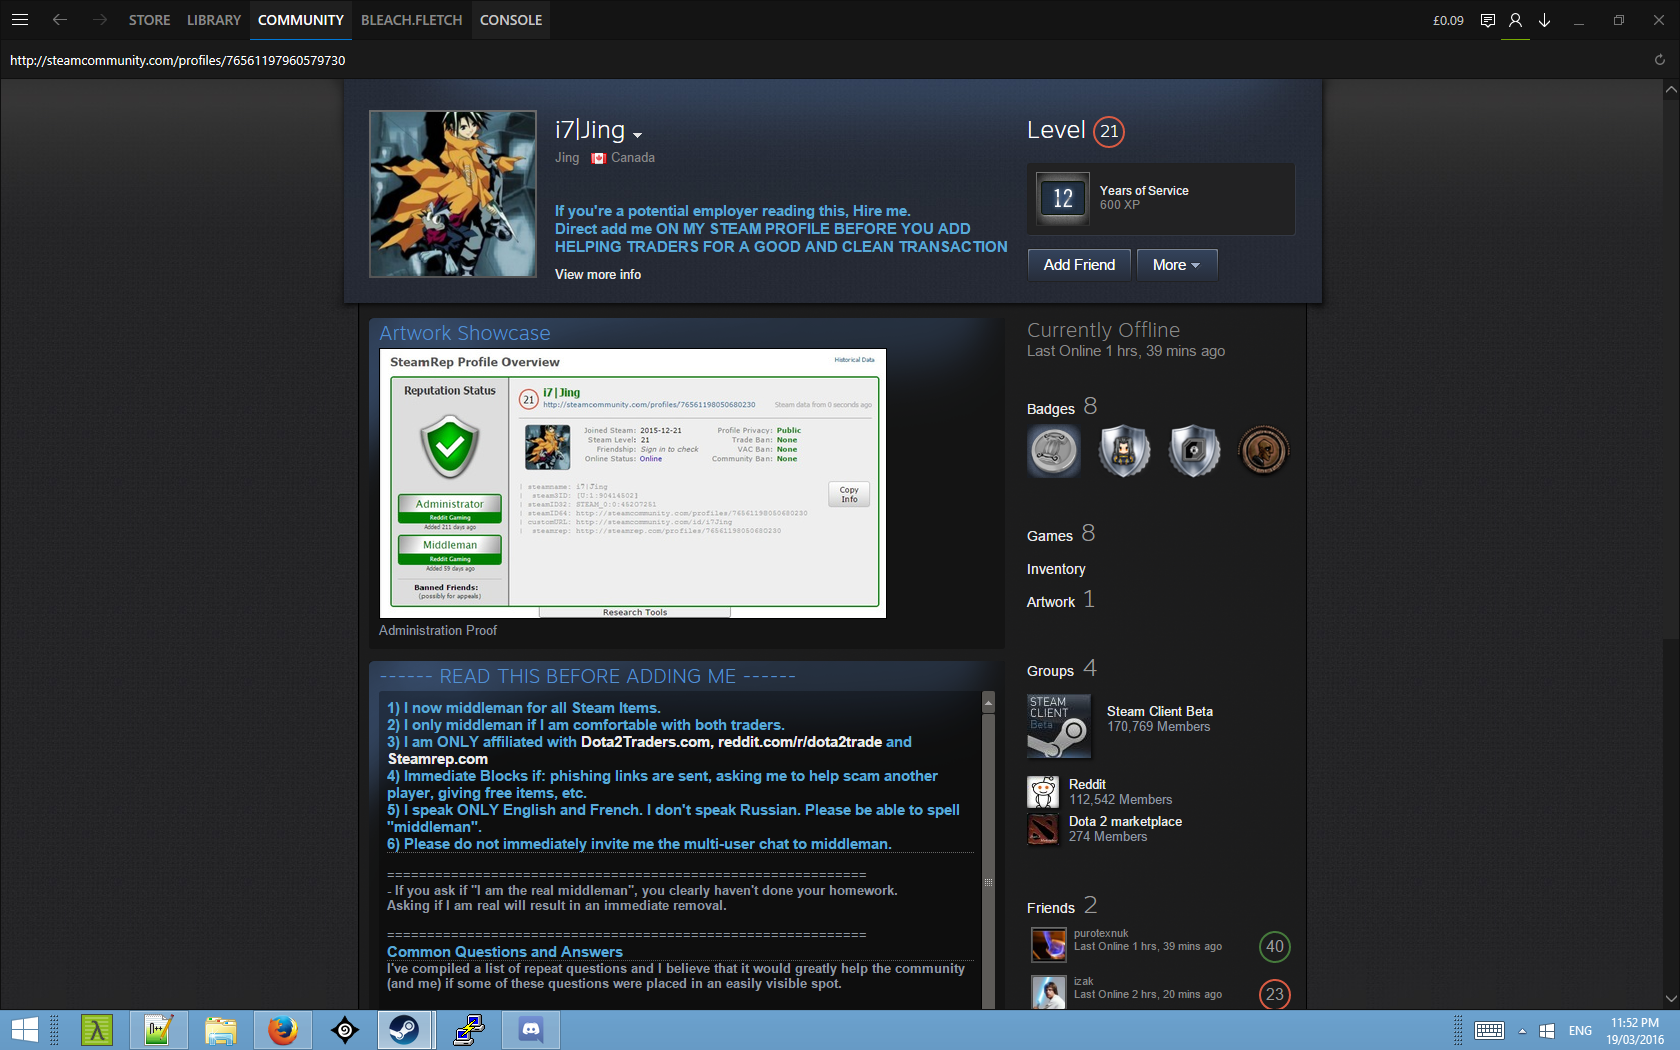Open Discord from the taskbar
The width and height of the screenshot is (1680, 1050).
tap(531, 1030)
